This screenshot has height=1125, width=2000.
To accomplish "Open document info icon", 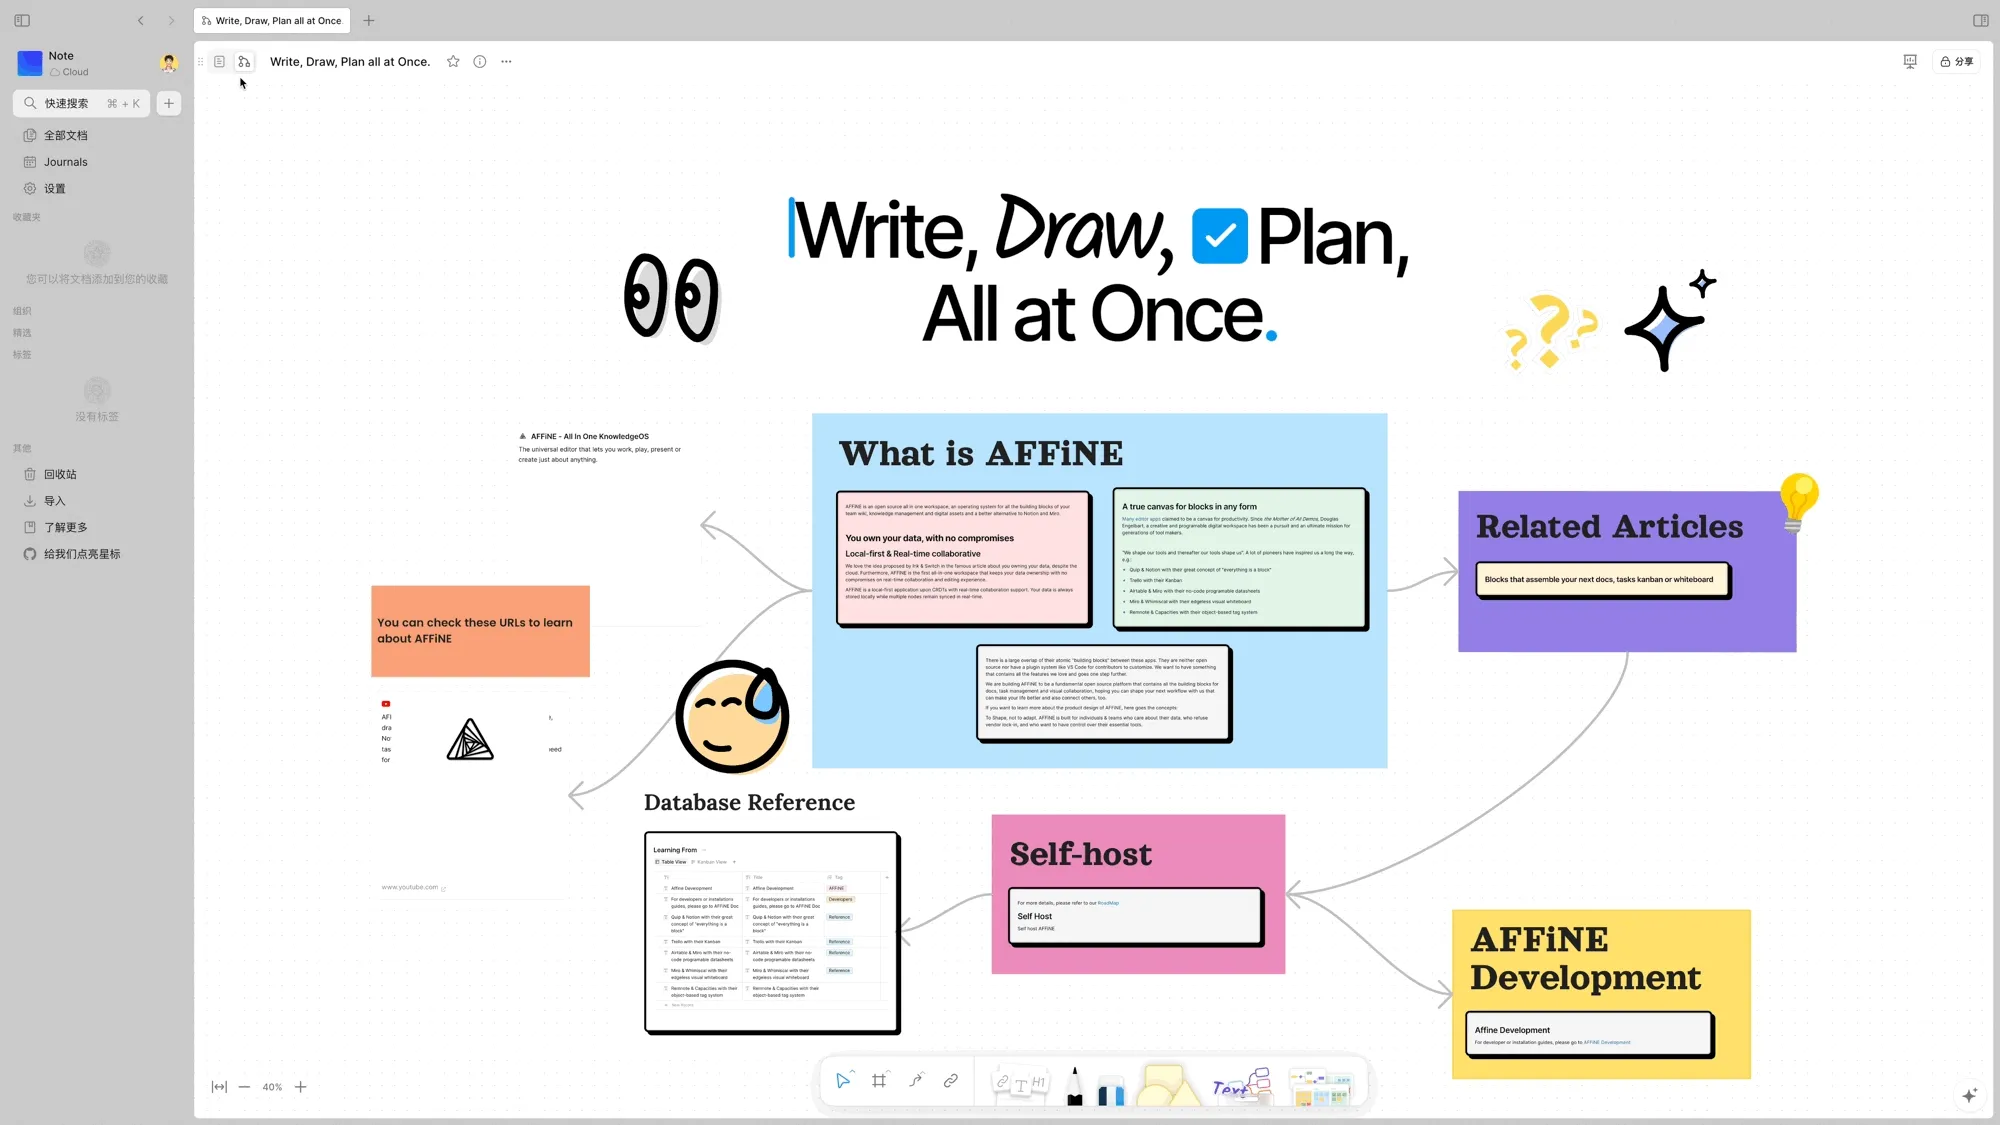I will point(480,62).
